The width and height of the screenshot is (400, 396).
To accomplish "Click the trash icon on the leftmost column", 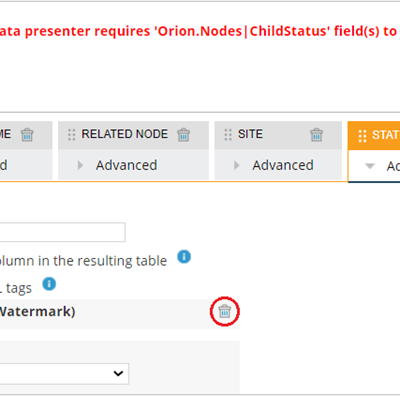I will (27, 135).
